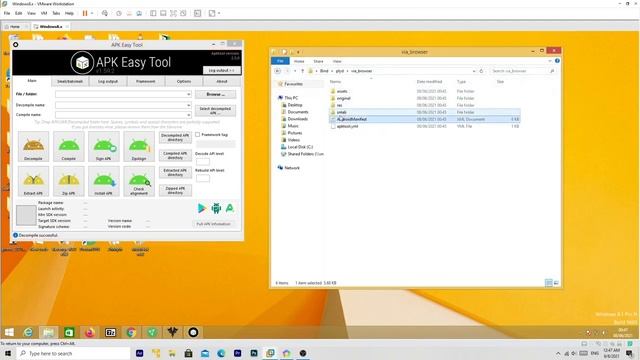Click the Compiled APK directory button
Viewport: 640px width, 360px height.
[x=175, y=155]
